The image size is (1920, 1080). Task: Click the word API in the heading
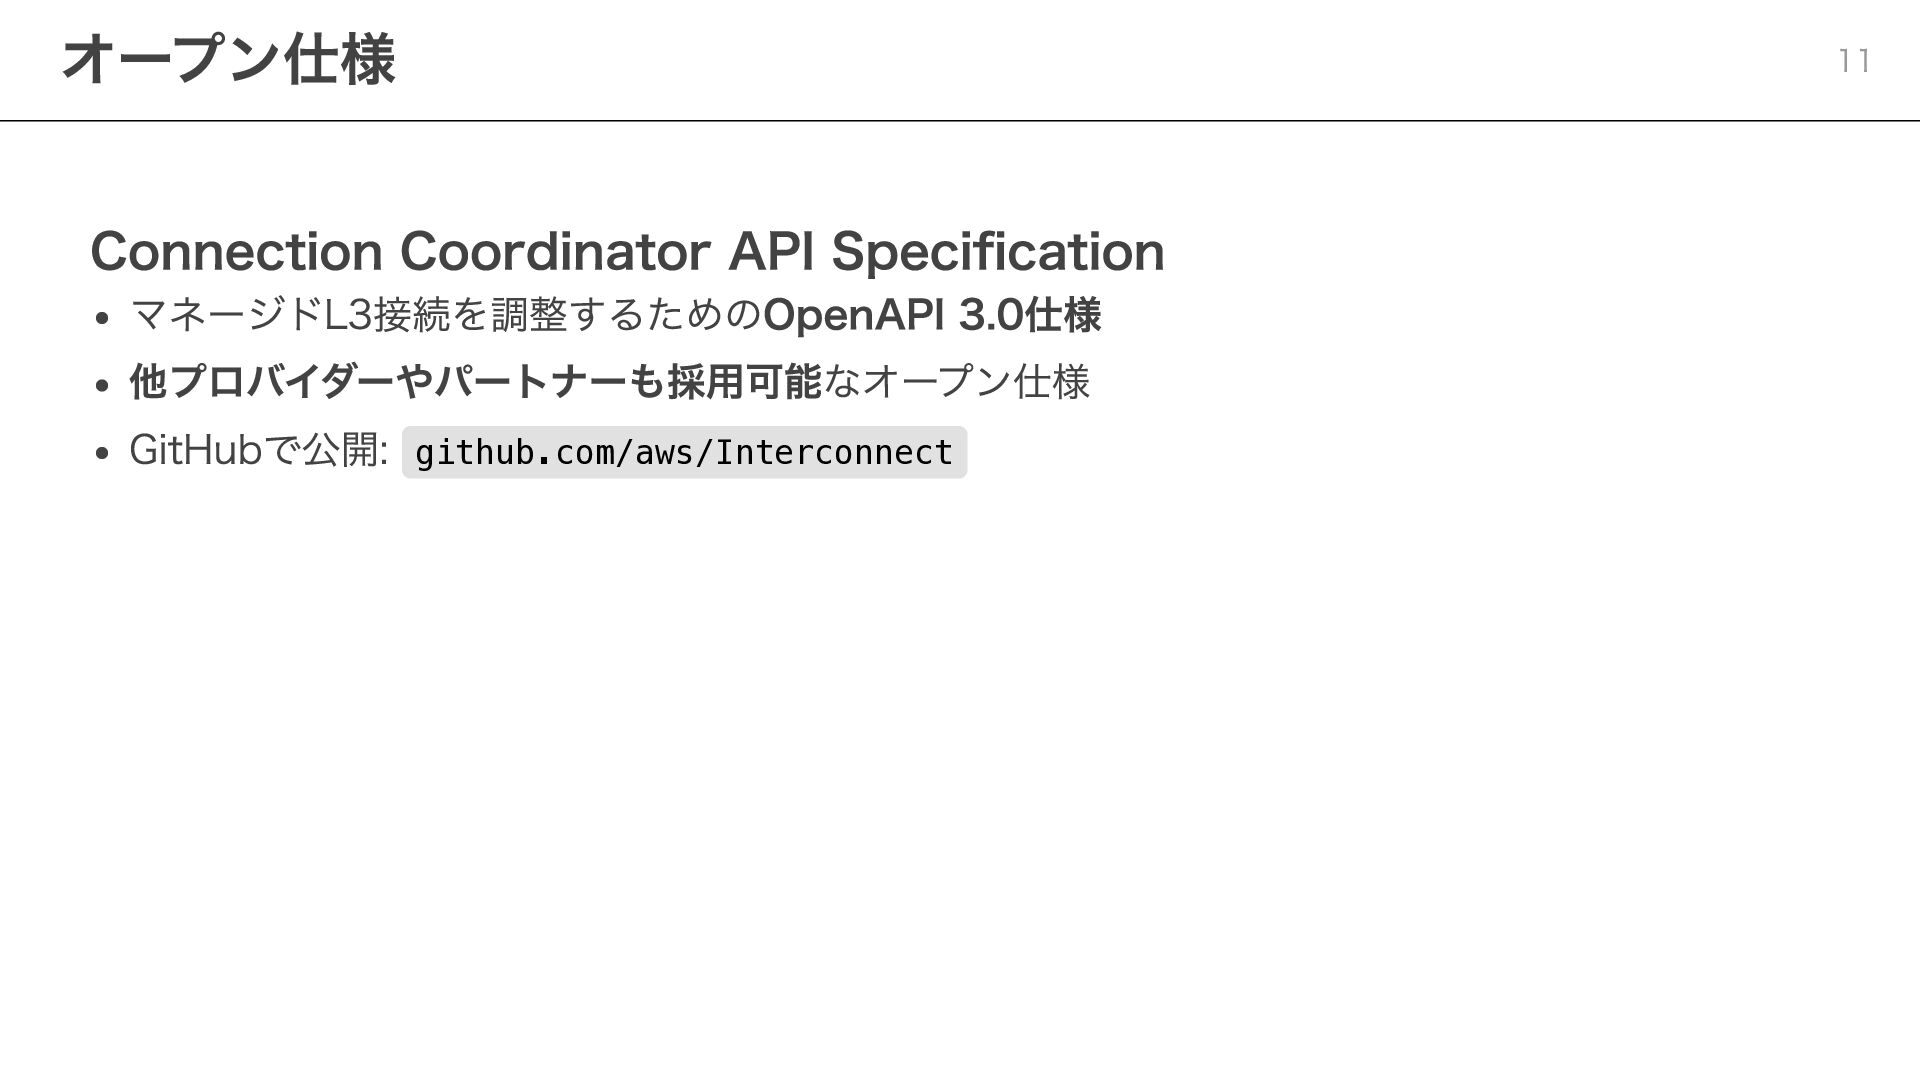770,251
